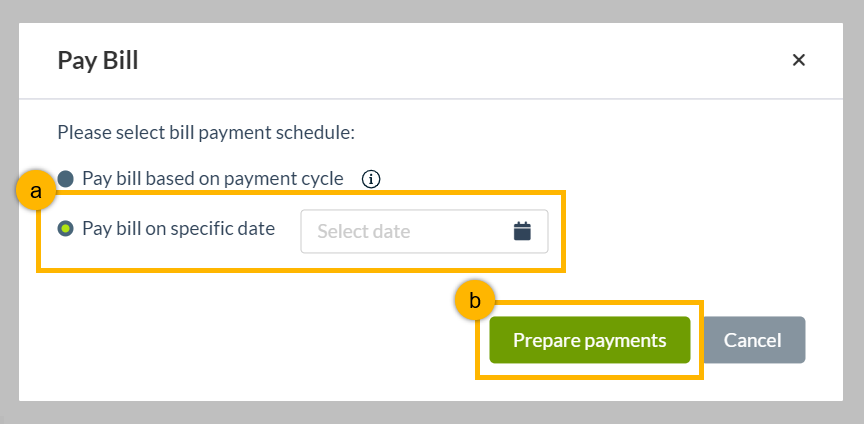Click the gray backdrop outside the dialog
The image size is (864, 424).
pyautogui.click(x=432, y=11)
